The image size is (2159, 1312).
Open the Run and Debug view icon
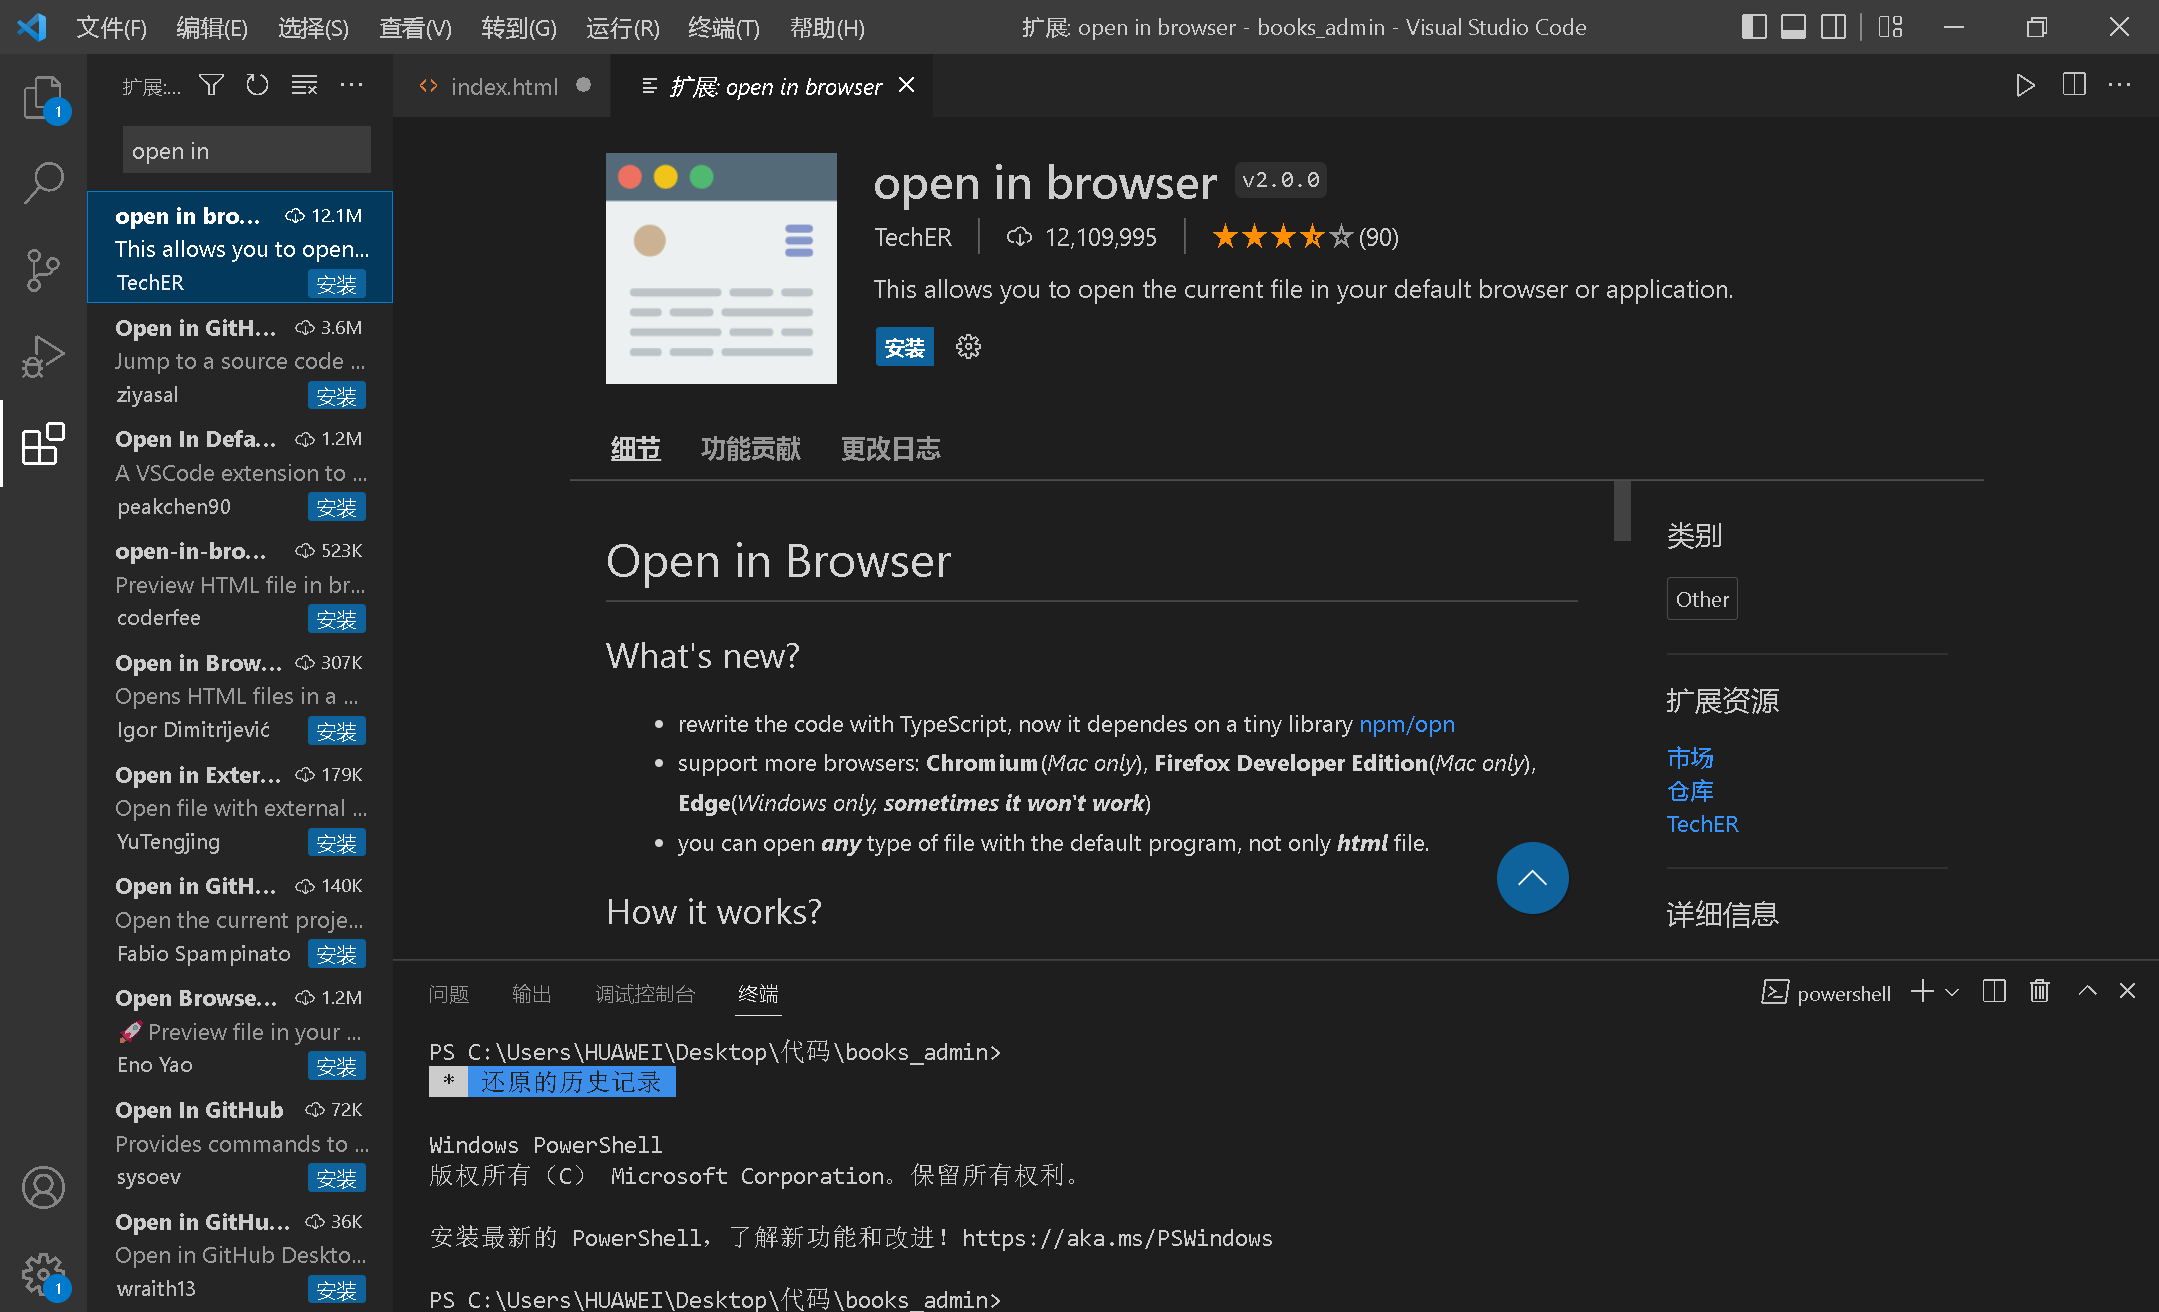tap(43, 356)
